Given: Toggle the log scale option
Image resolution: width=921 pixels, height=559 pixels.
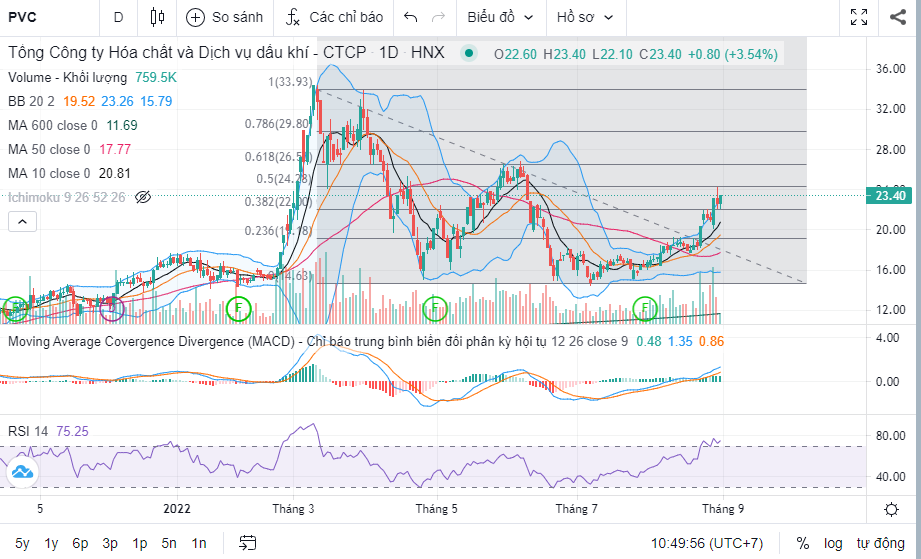Looking at the screenshot, I should click(833, 543).
